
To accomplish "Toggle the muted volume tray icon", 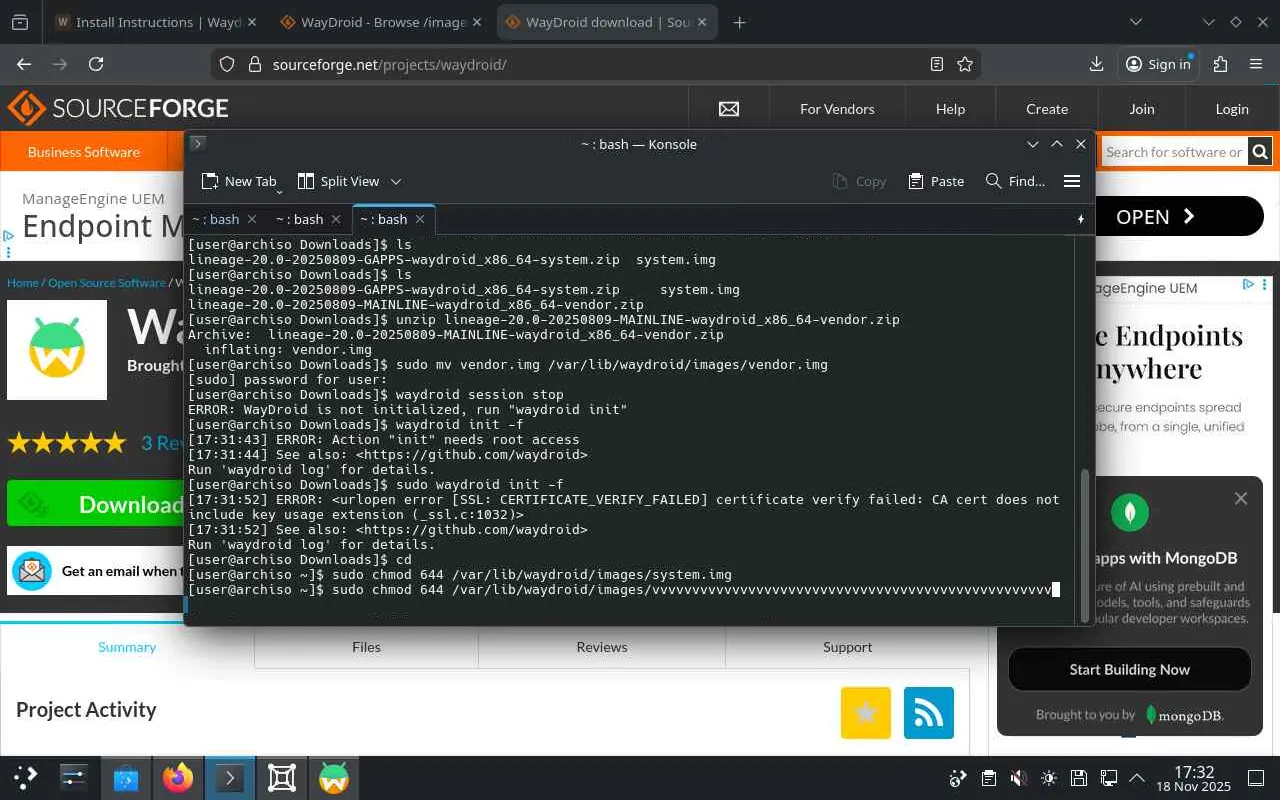I will (x=1018, y=778).
